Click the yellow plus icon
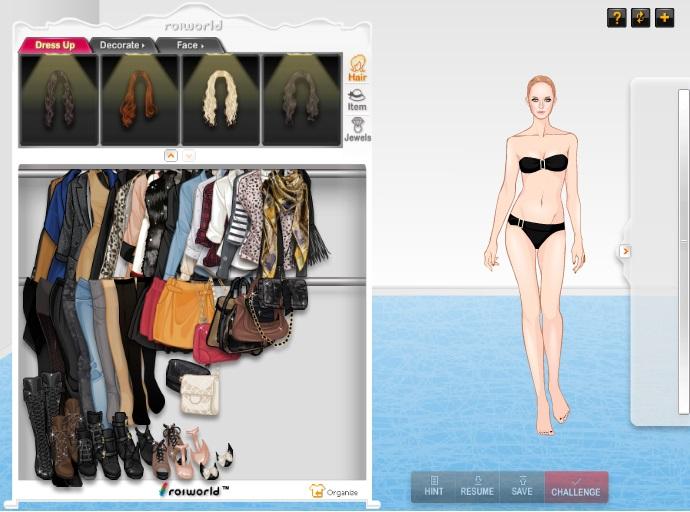This screenshot has width=690, height=512. [664, 18]
